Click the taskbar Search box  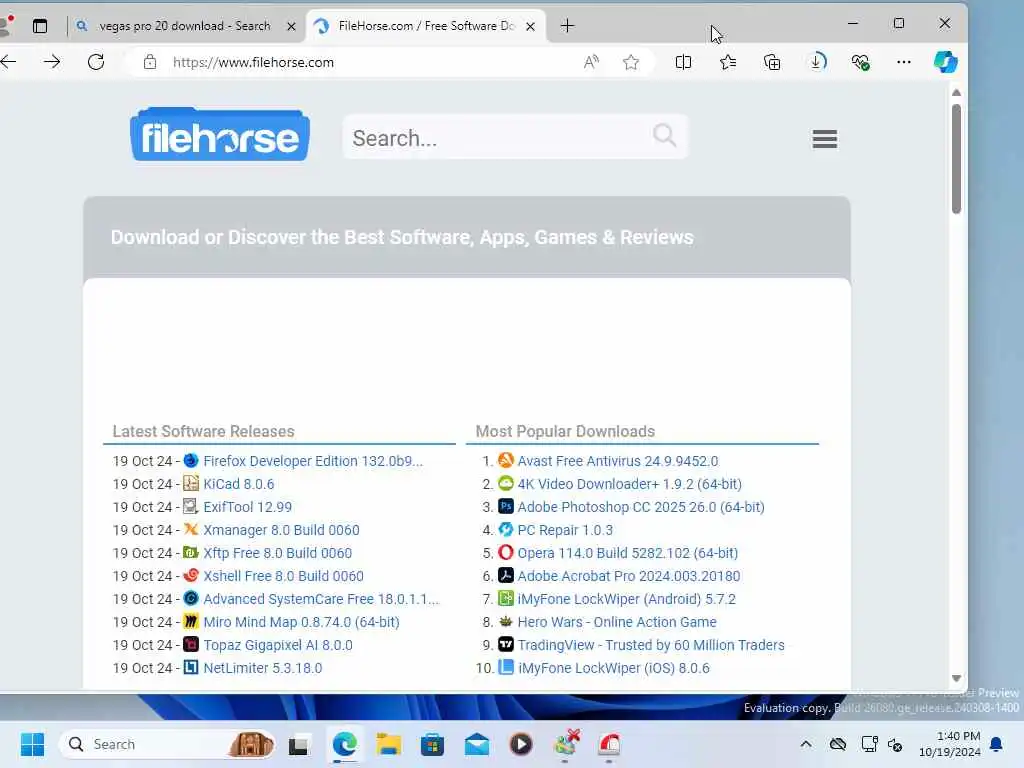167,744
